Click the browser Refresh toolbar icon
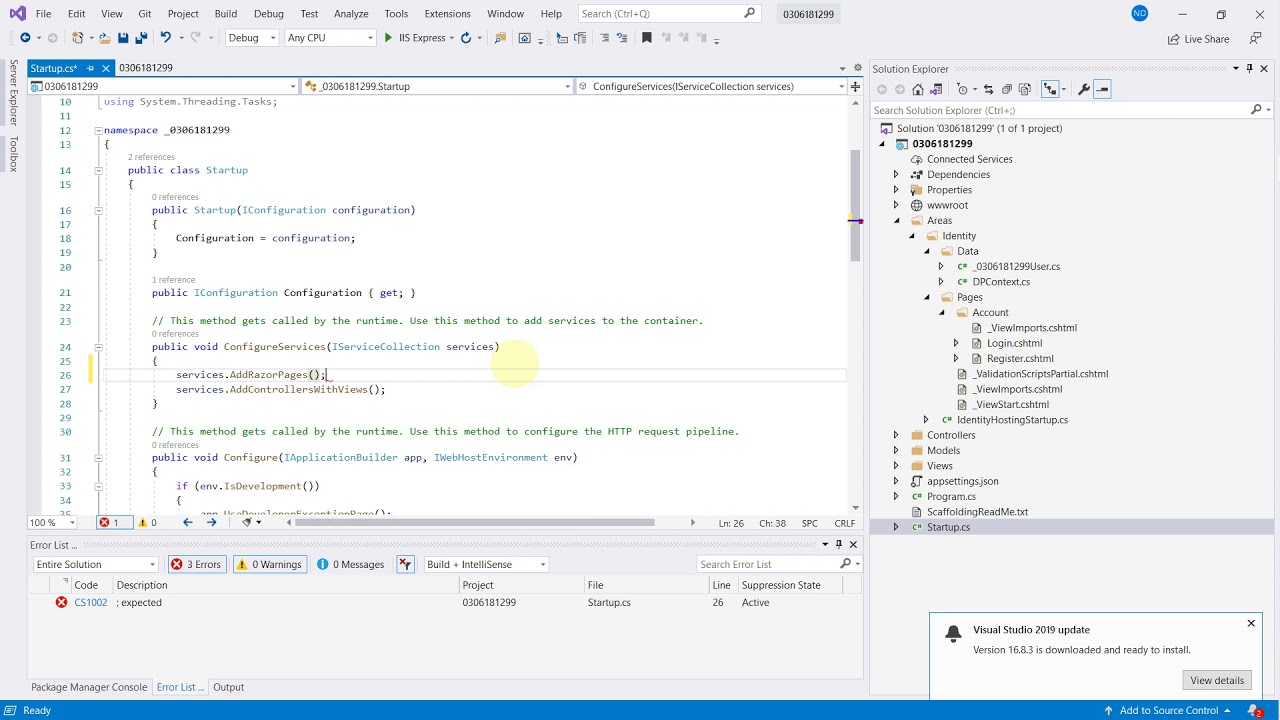This screenshot has width=1280, height=720. coord(466,38)
